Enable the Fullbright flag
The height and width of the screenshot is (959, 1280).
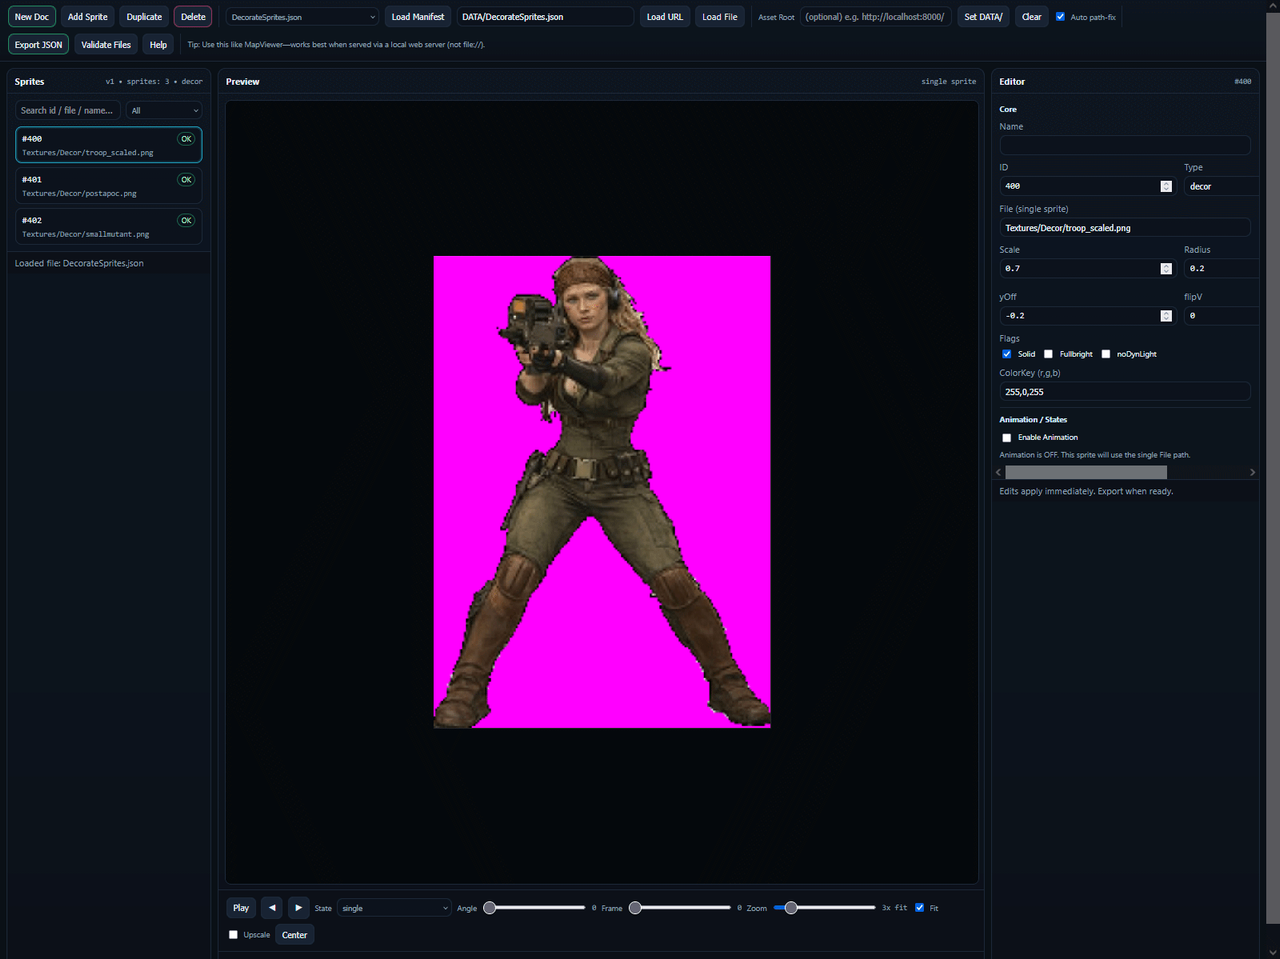[1048, 353]
